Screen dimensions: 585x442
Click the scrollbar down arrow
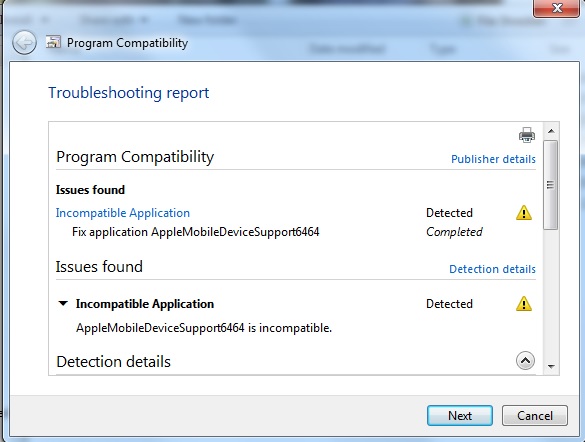click(x=551, y=367)
